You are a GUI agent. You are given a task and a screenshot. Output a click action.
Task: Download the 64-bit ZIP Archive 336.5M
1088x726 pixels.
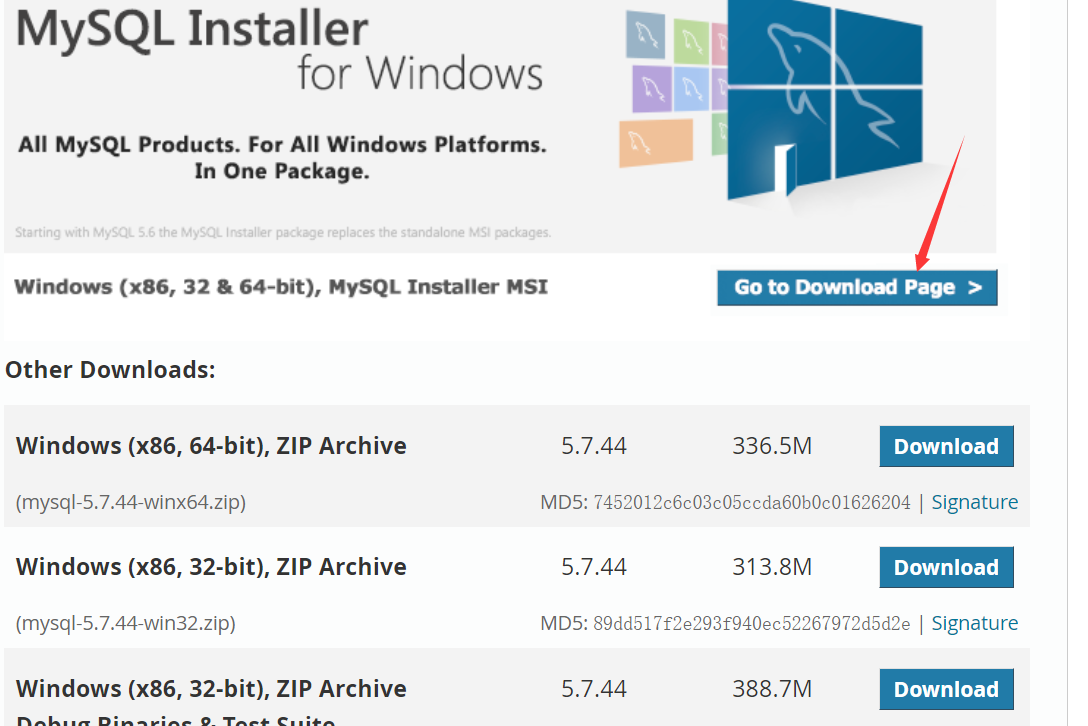click(946, 446)
